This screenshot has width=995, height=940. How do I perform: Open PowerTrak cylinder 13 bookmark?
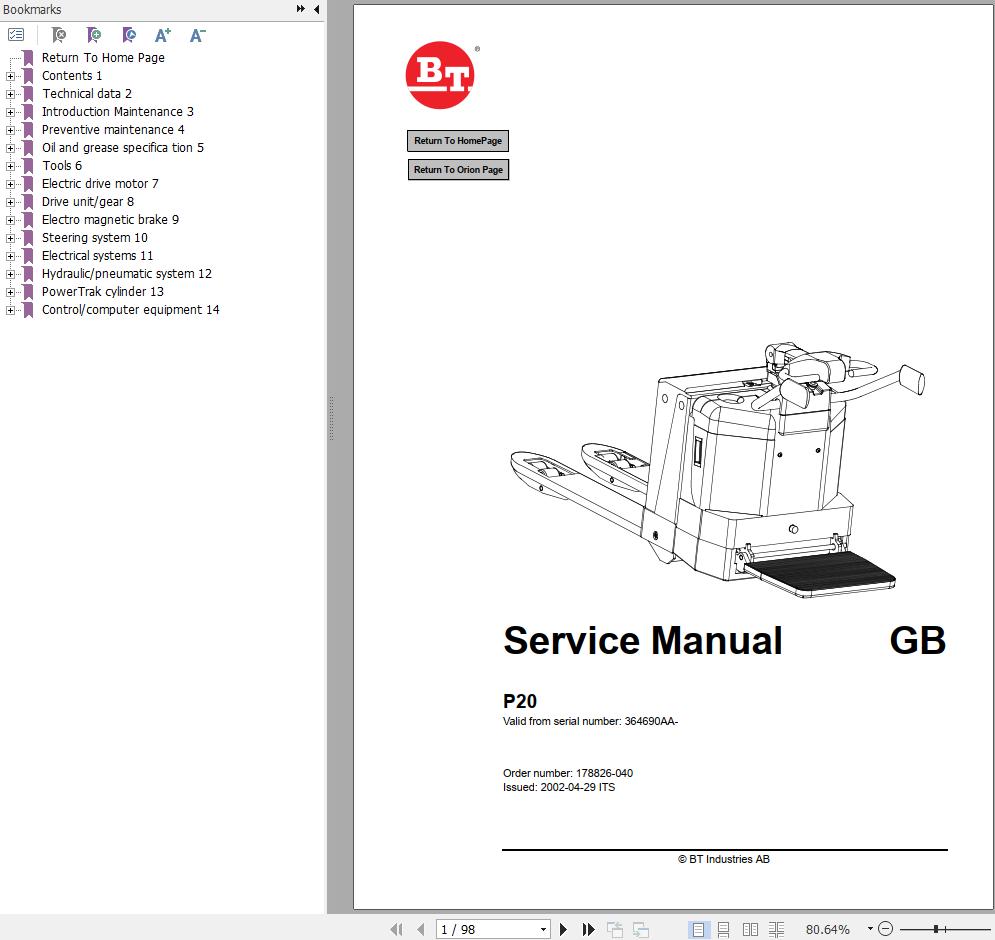point(103,291)
